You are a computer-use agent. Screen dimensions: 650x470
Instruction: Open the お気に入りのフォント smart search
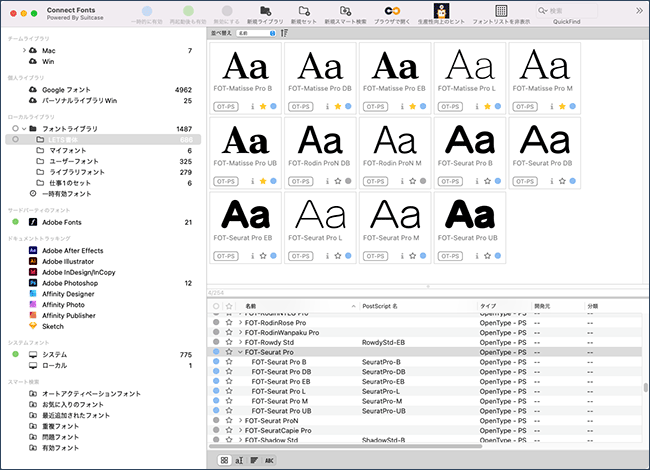click(73, 405)
